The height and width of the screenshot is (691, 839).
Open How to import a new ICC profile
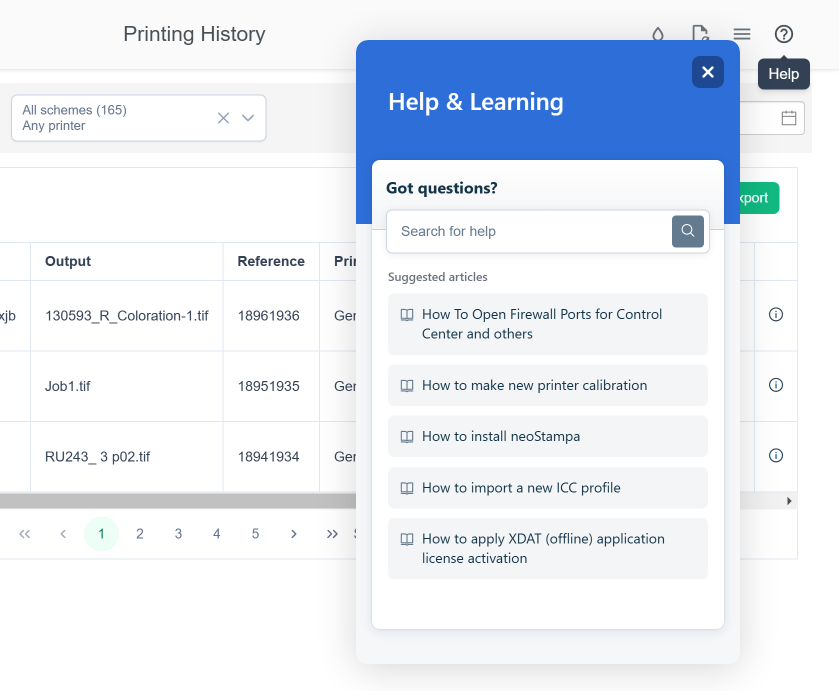click(x=547, y=488)
